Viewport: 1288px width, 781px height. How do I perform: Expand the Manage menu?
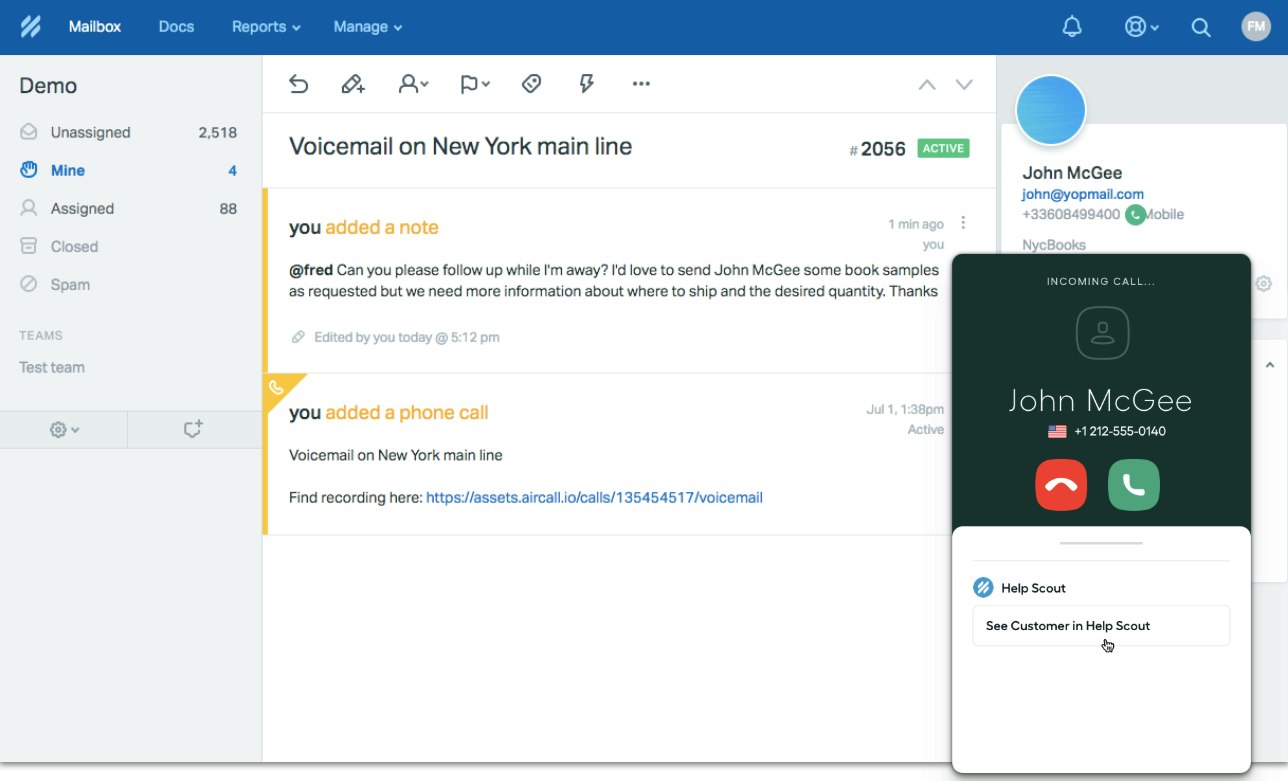coord(368,27)
